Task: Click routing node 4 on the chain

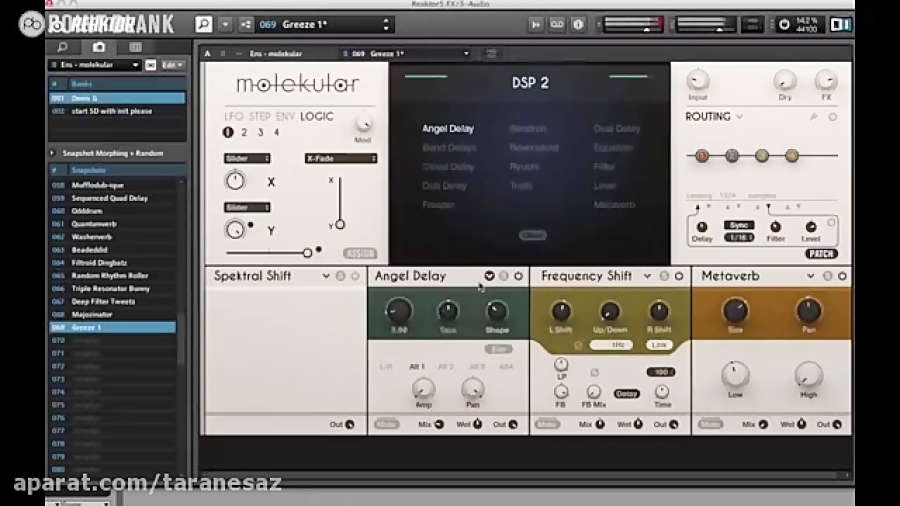Action: click(792, 155)
